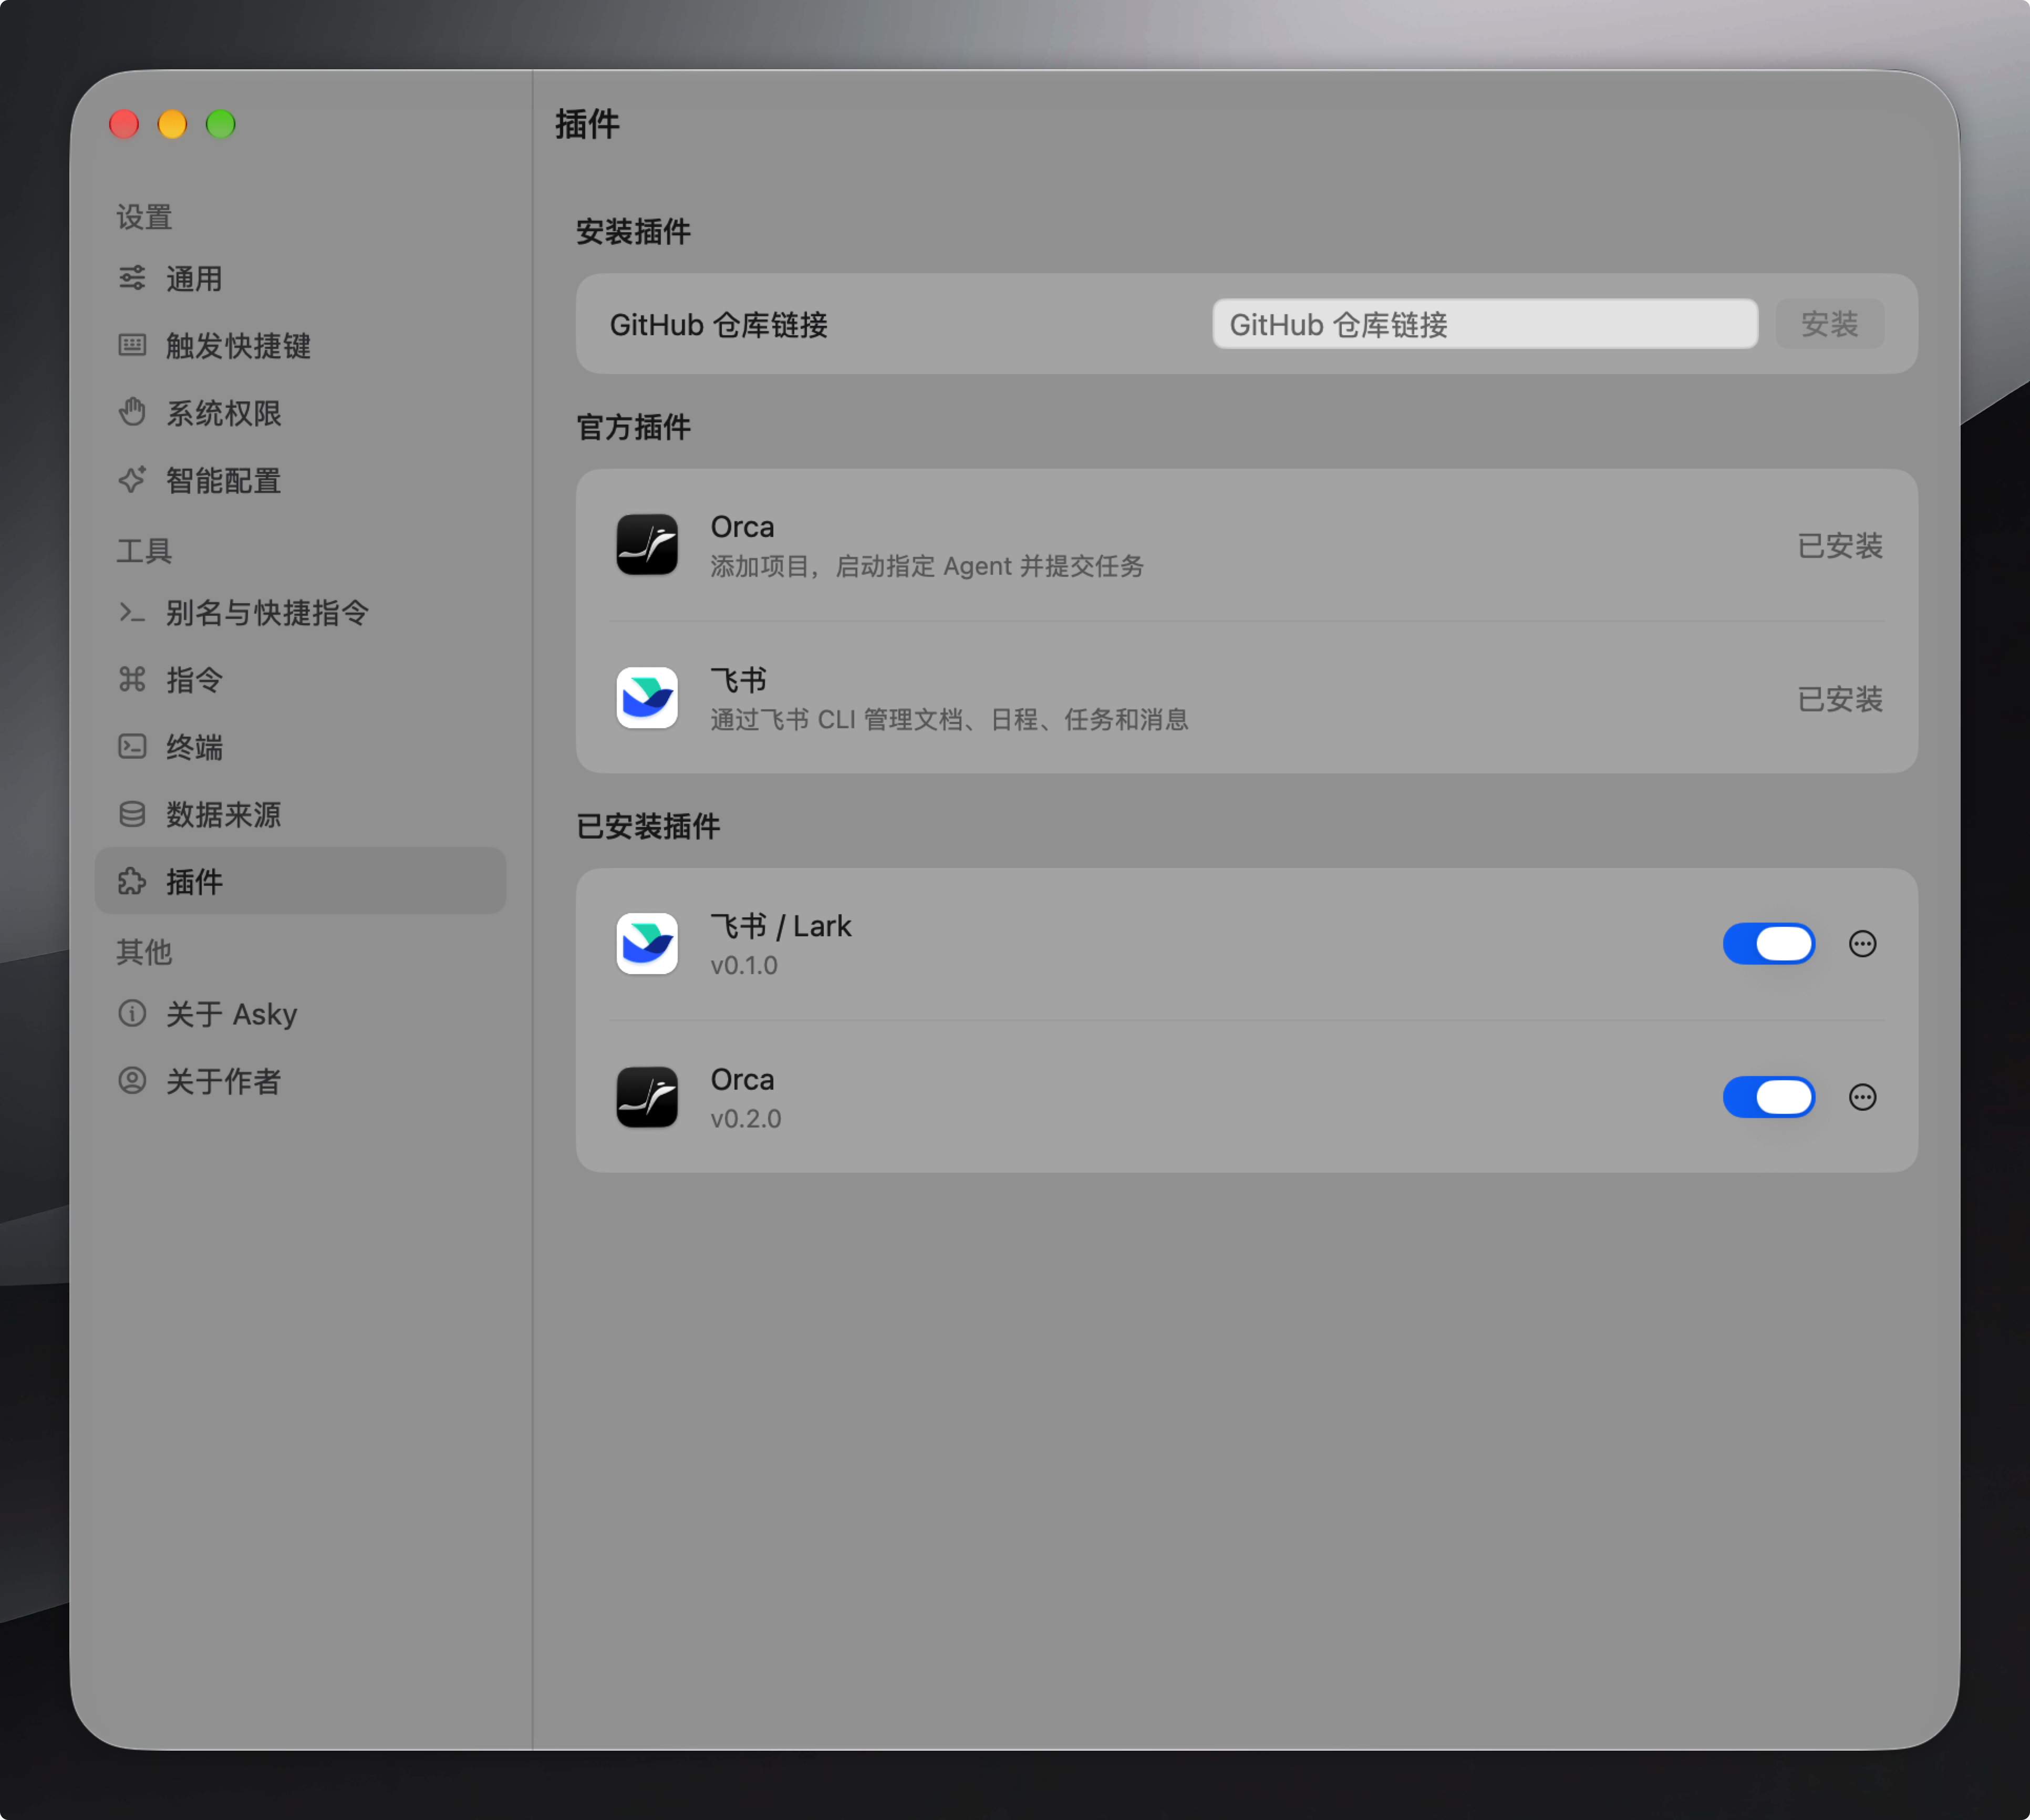The height and width of the screenshot is (1820, 2030).
Task: Click the 别名与快捷指令 prompt icon
Action: point(132,612)
